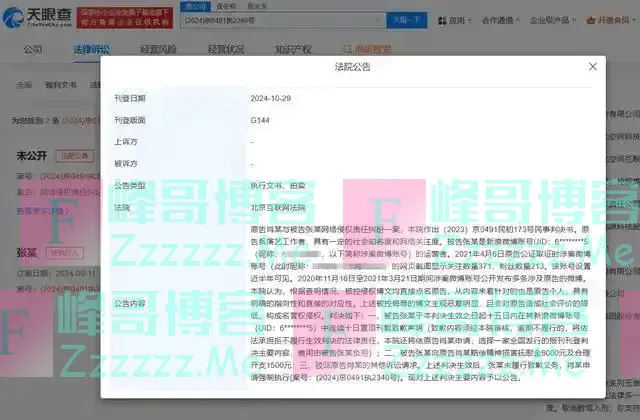Click the 应用 grid icon
Viewport: 640px width, 420px height.
tap(442, 20)
